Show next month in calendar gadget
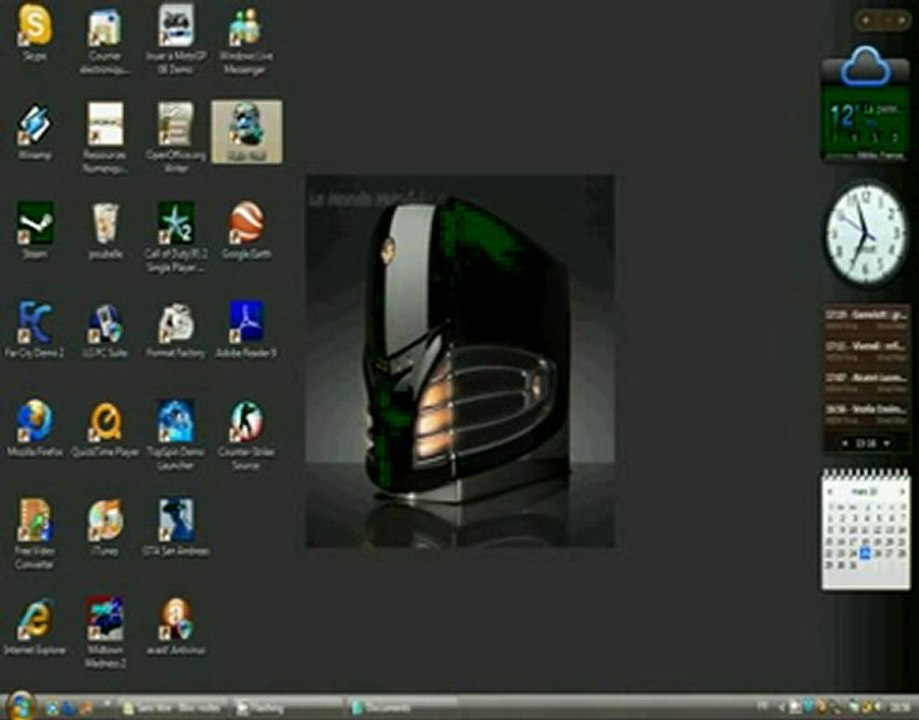 point(902,491)
